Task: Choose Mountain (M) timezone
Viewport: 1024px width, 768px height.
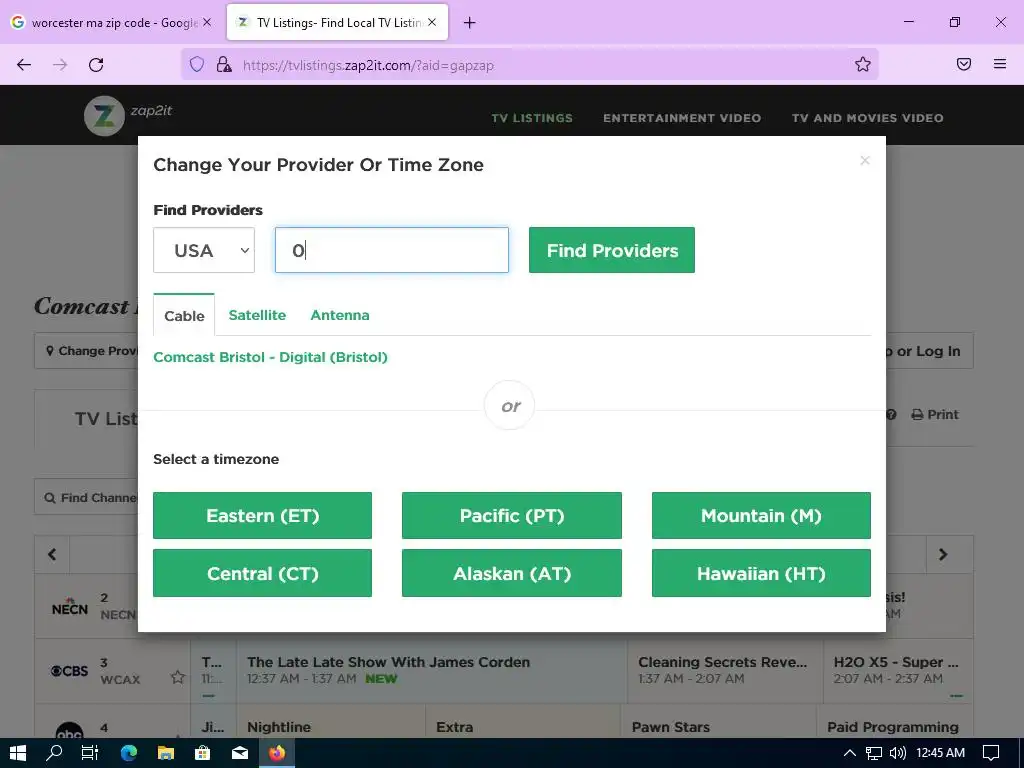Action: (761, 515)
